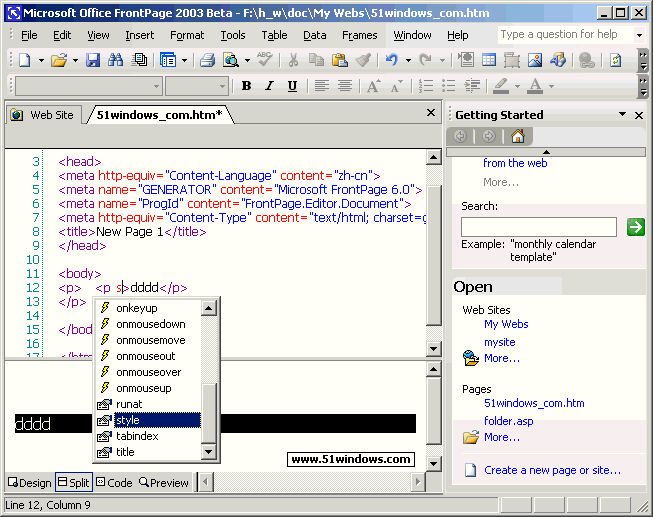The image size is (653, 517).
Task: Click the Create a new page or site link
Action: (x=552, y=470)
